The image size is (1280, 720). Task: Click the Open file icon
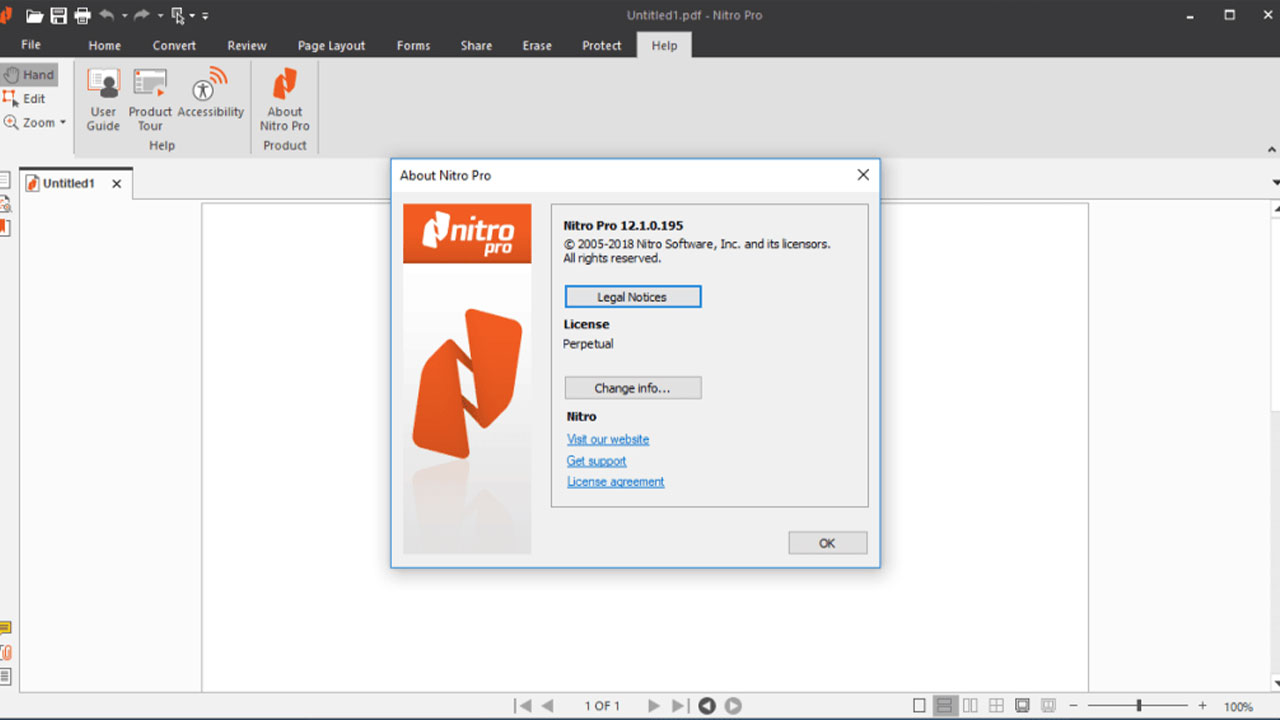click(x=33, y=15)
